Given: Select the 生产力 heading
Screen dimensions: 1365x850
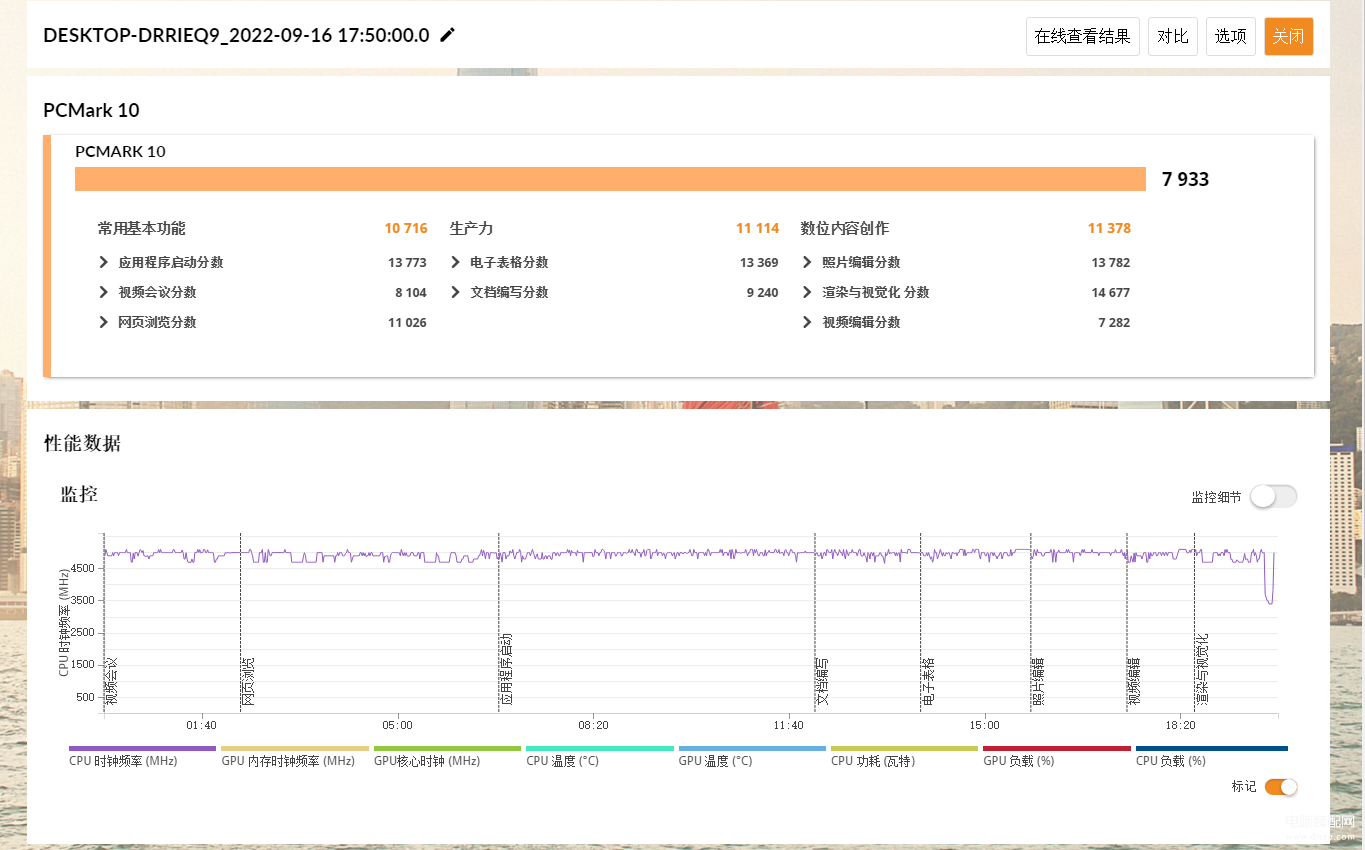Looking at the screenshot, I should pyautogui.click(x=471, y=228).
